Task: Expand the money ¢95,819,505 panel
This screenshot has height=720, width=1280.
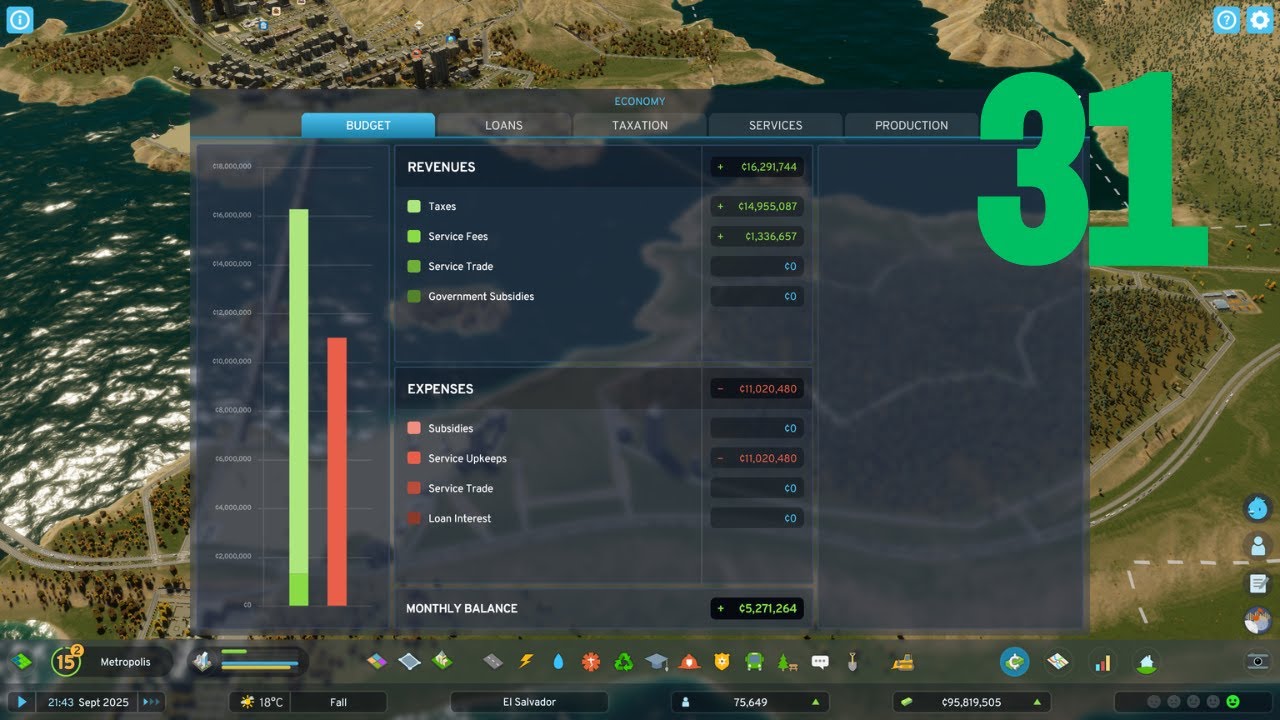Action: pos(971,702)
